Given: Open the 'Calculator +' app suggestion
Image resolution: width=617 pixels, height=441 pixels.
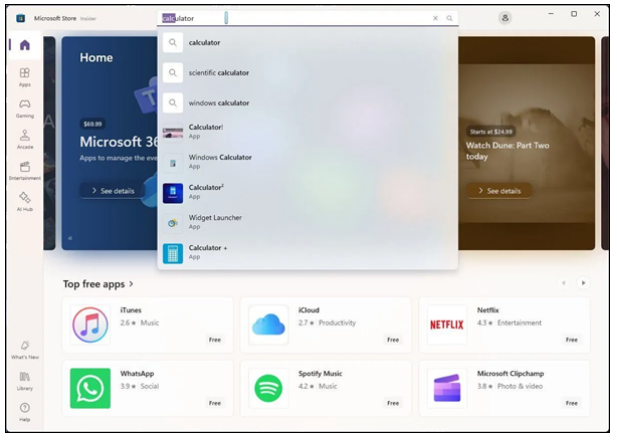Looking at the screenshot, I should click(x=308, y=253).
